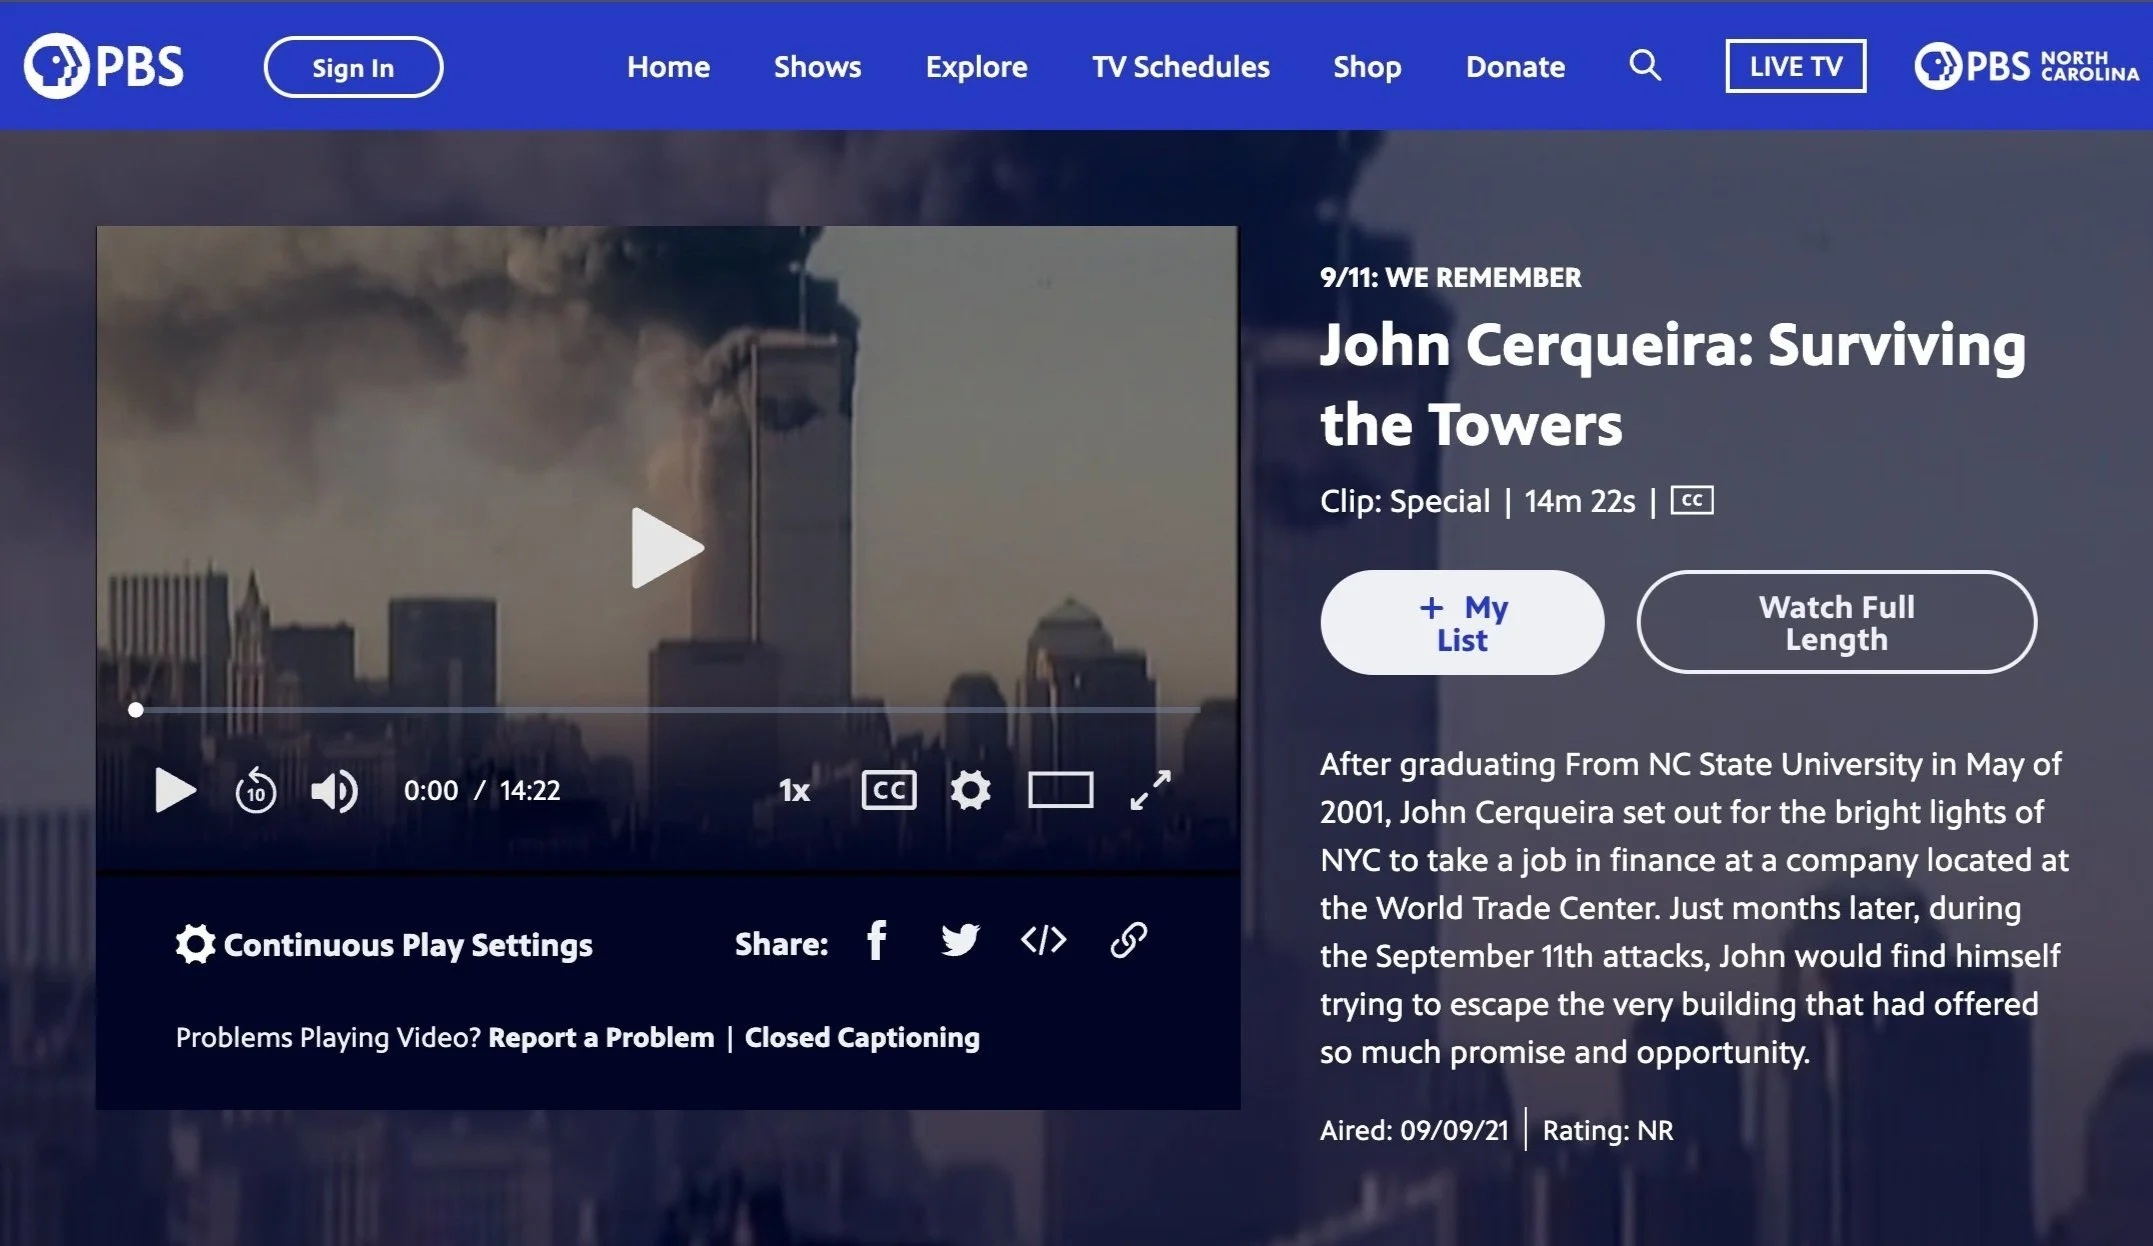The height and width of the screenshot is (1246, 2153).
Task: Share video on Facebook
Action: coord(877,941)
